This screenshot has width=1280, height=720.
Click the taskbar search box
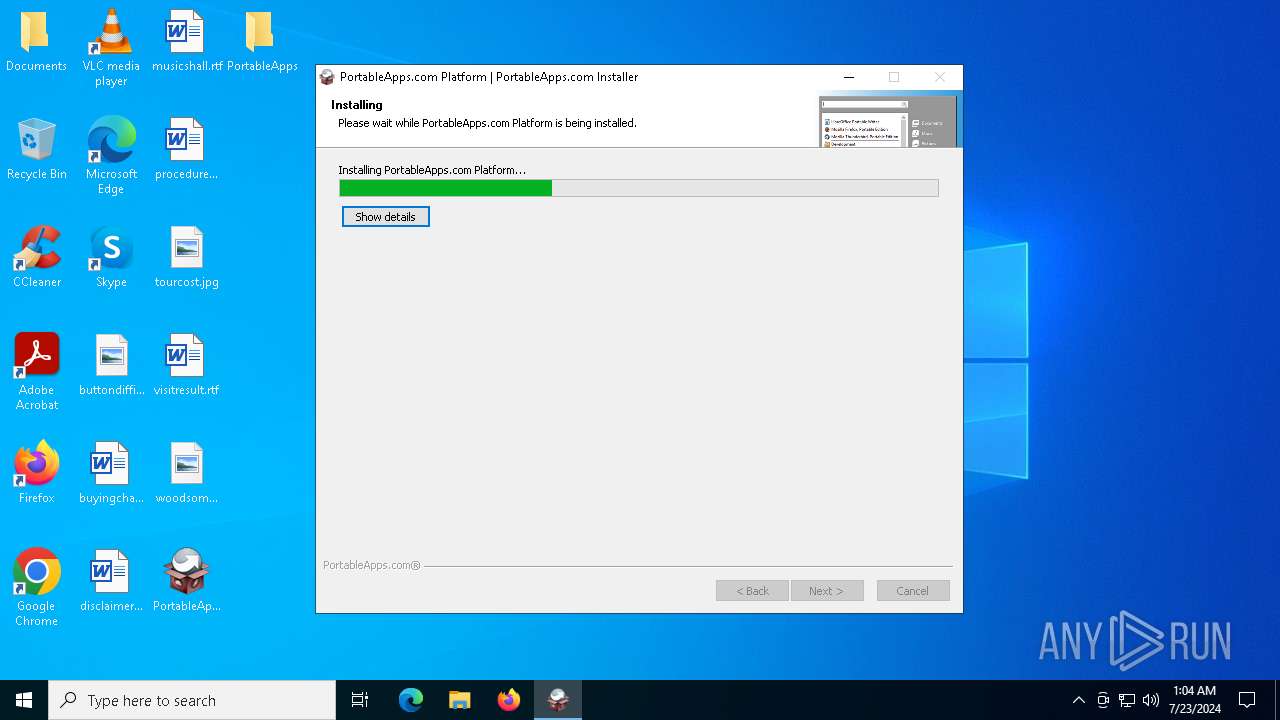[x=192, y=700]
